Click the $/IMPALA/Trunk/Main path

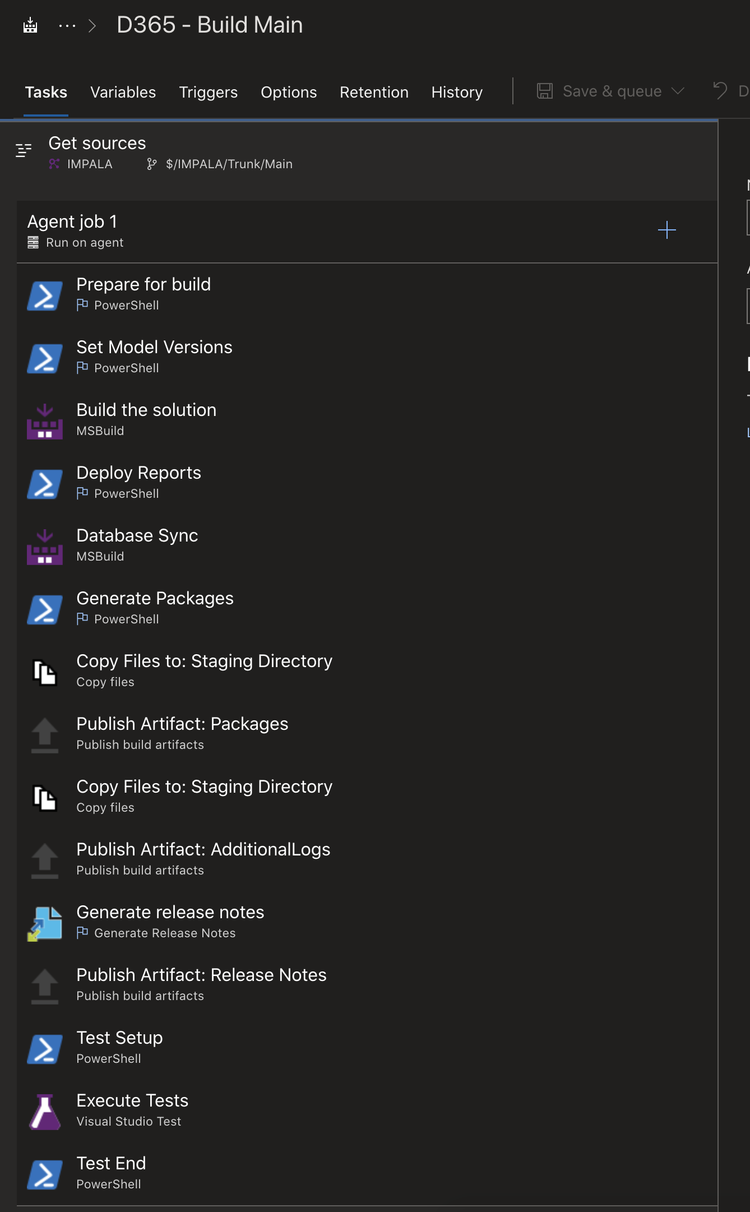pyautogui.click(x=229, y=164)
